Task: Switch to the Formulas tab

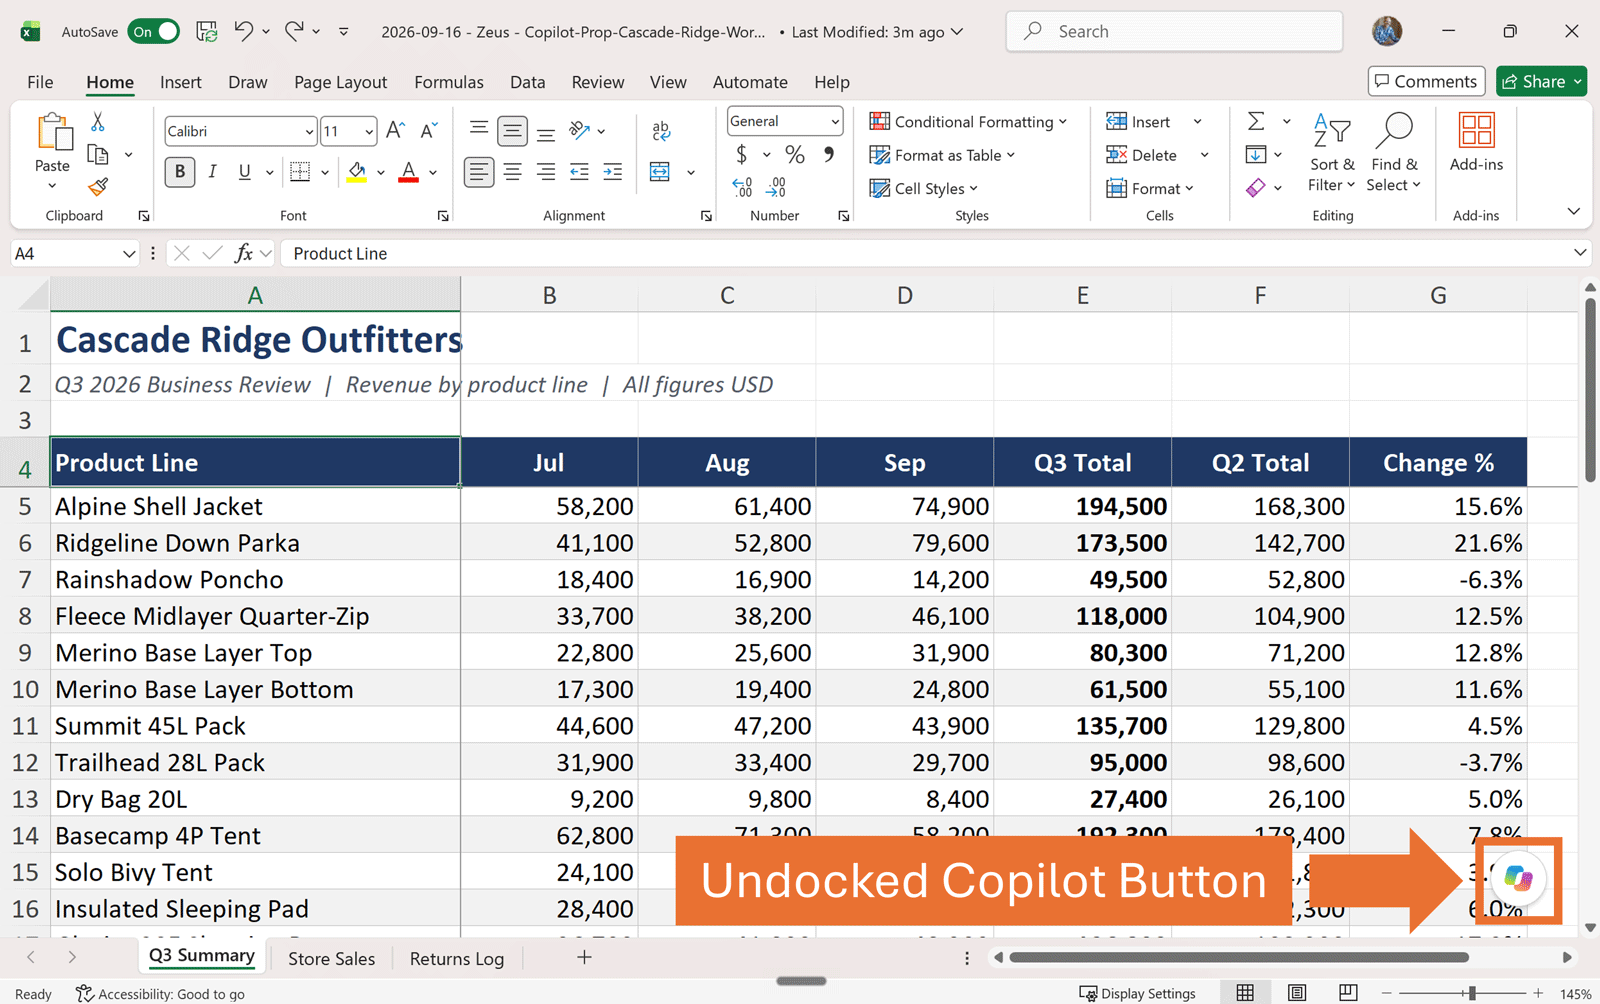Action: [449, 82]
